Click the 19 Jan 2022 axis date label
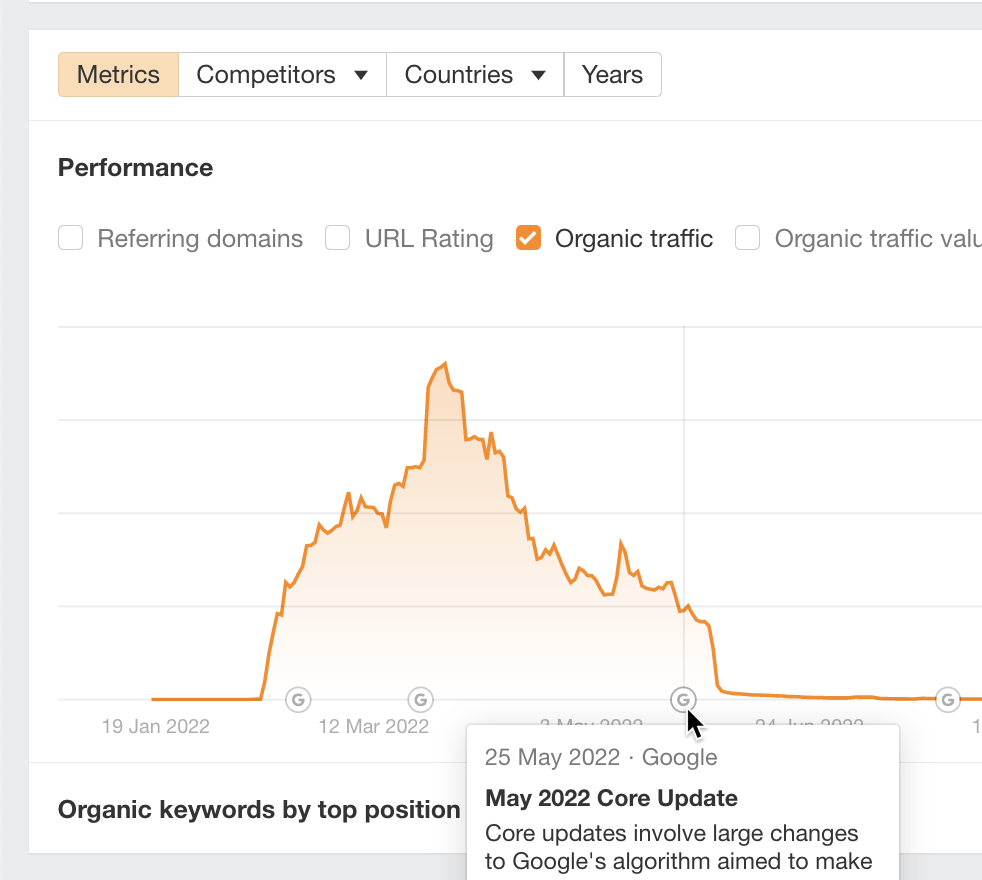This screenshot has height=880, width=982. 156,726
